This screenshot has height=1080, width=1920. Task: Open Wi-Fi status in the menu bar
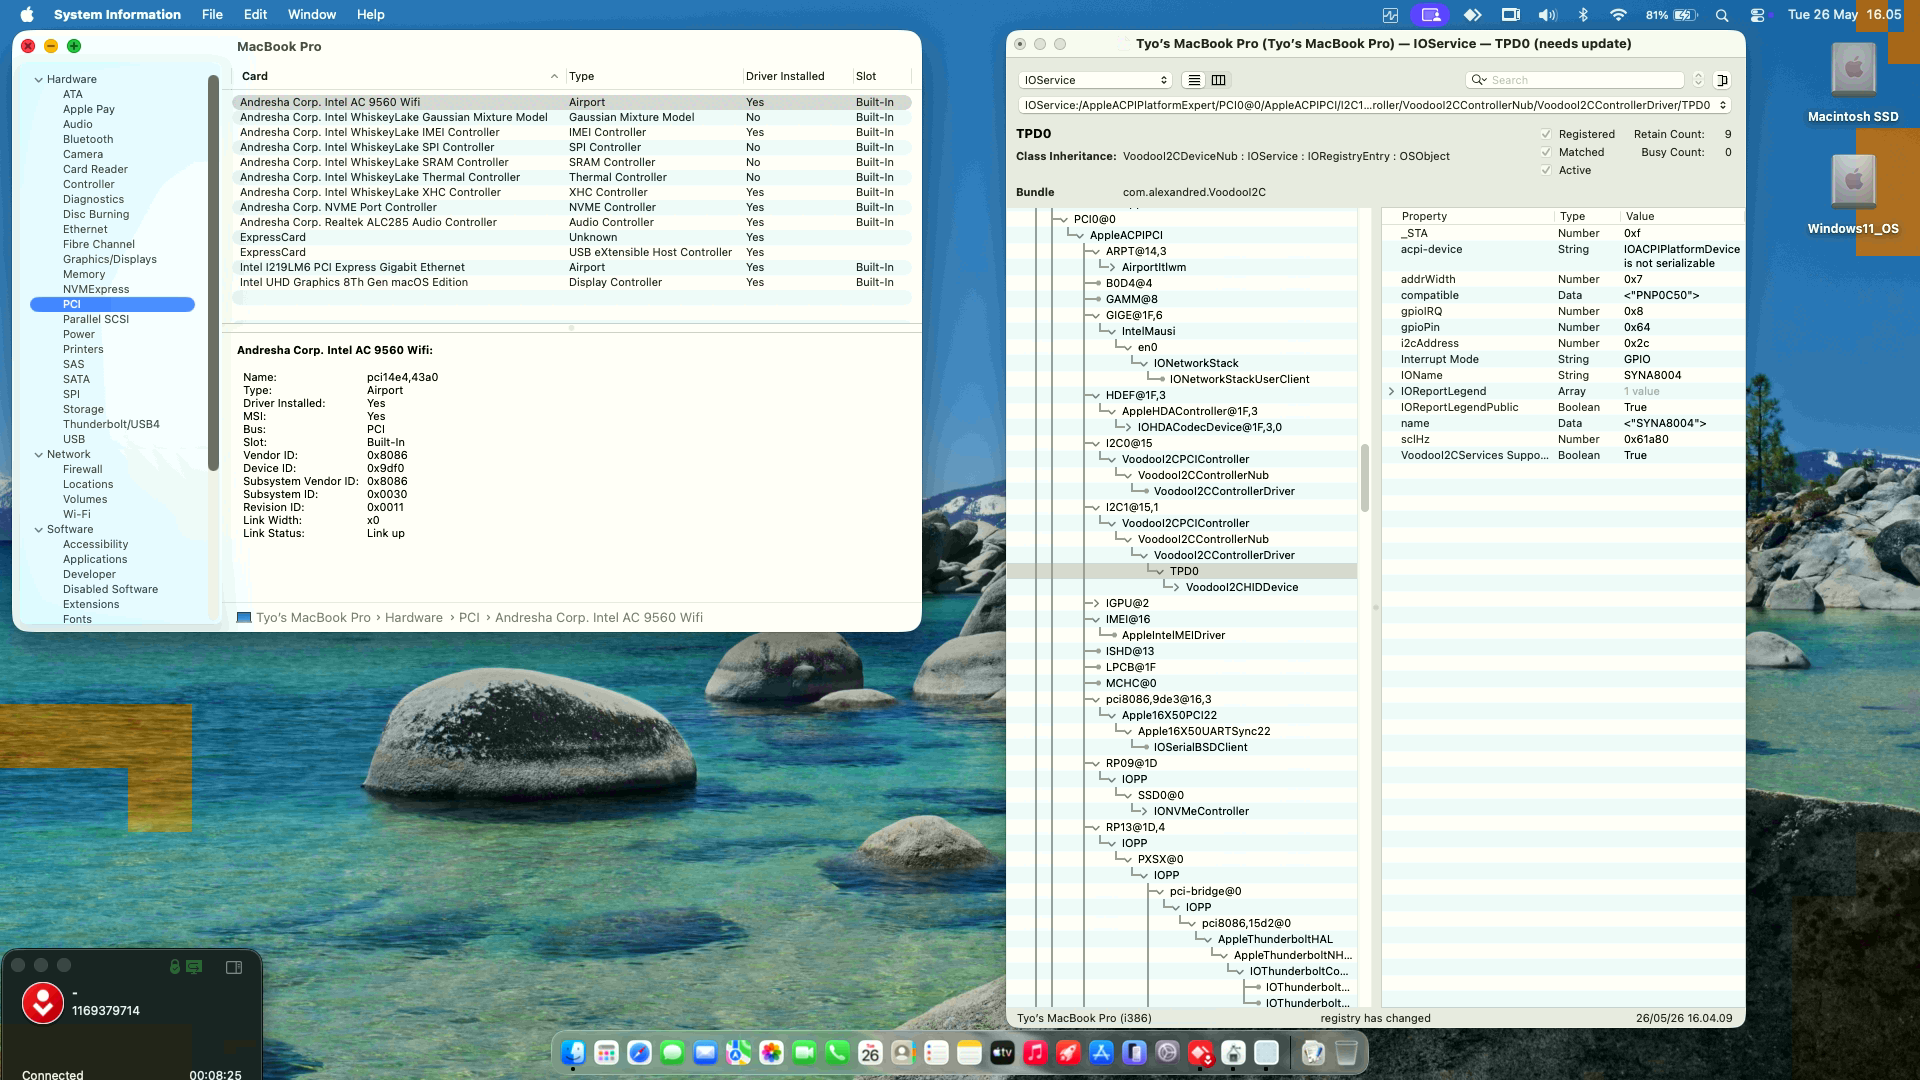tap(1618, 15)
